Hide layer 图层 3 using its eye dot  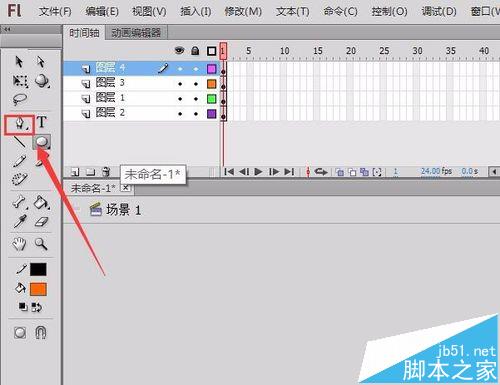[x=180, y=84]
